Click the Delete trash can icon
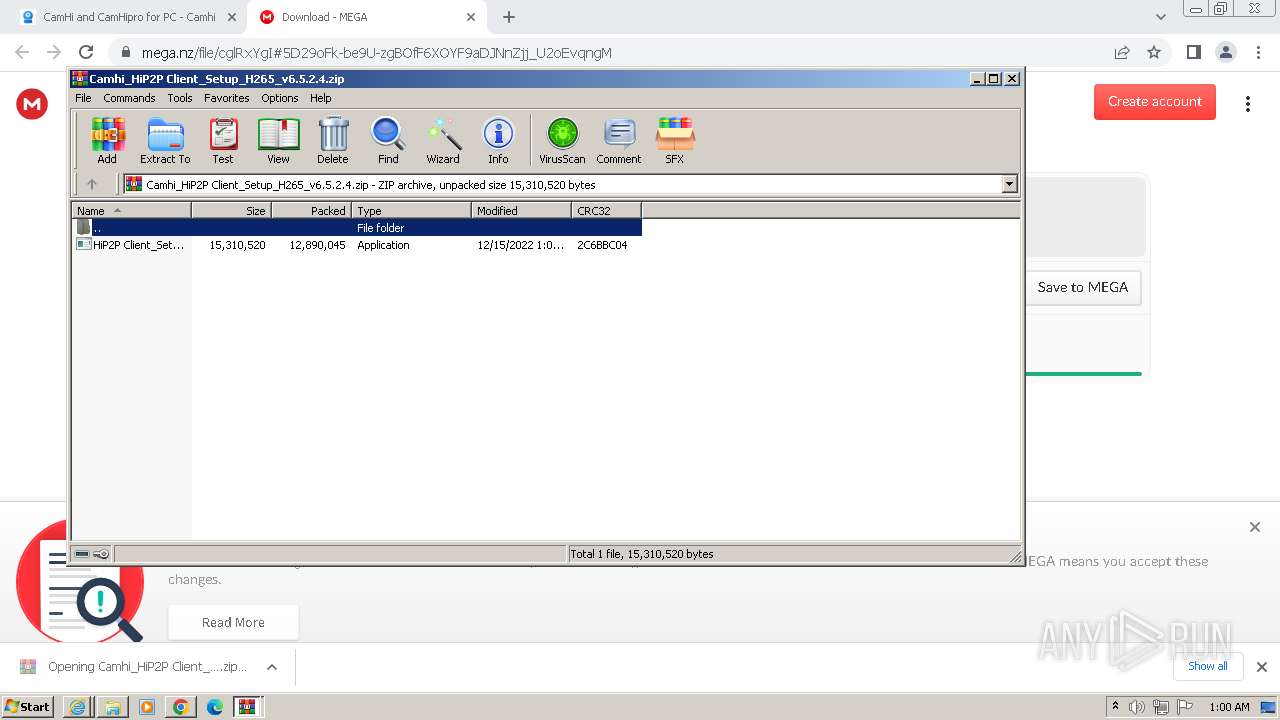The image size is (1280, 720). coord(333,140)
